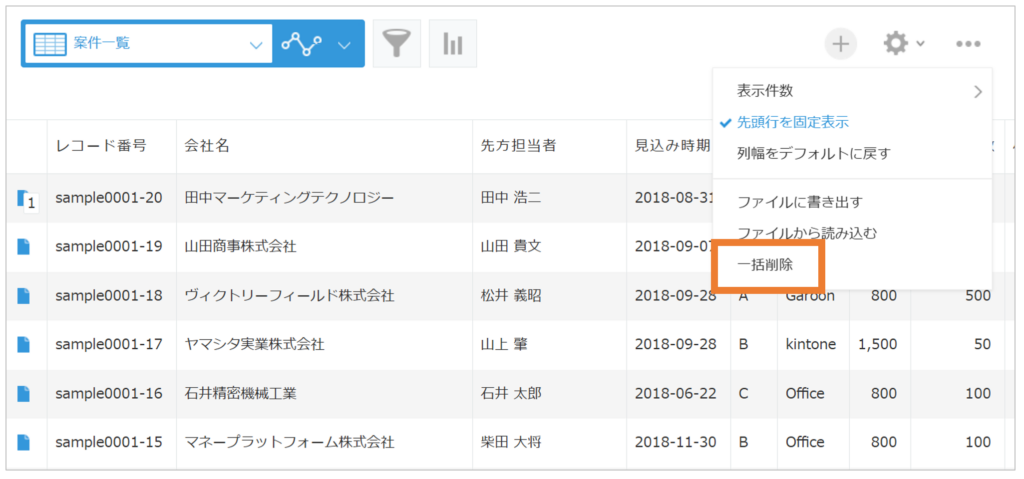Click record number sample0001-17
The height and width of the screenshot is (479, 1024).
[109, 344]
